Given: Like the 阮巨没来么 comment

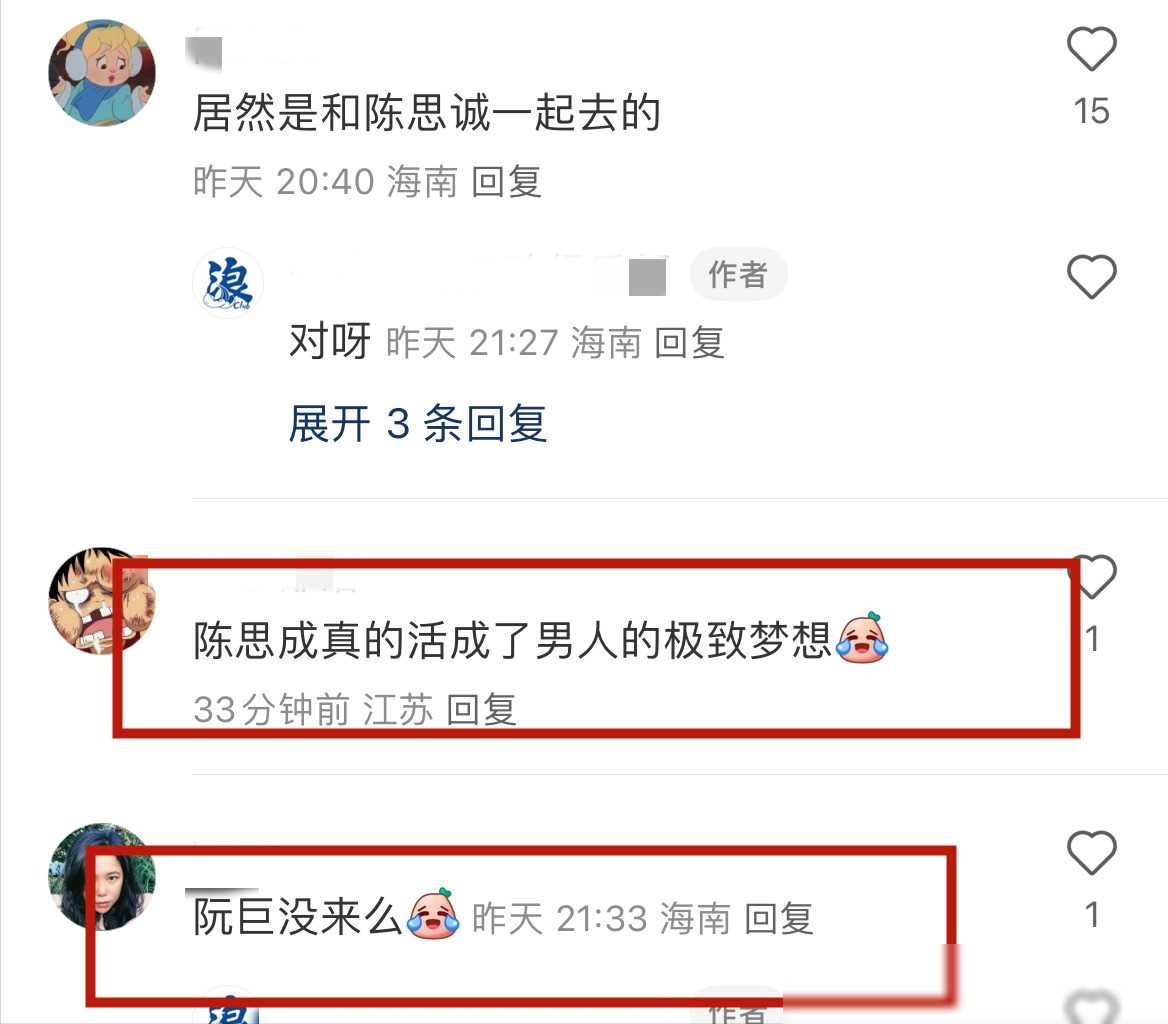Looking at the screenshot, I should pos(1091,852).
